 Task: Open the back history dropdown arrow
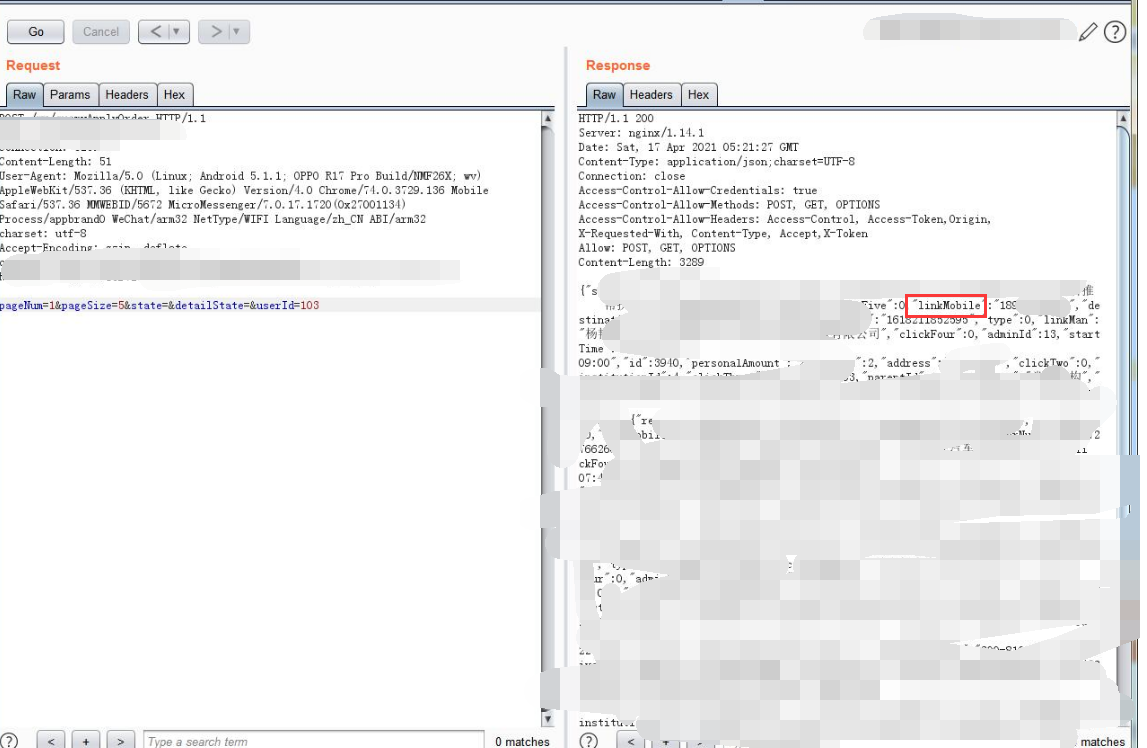[x=176, y=31]
